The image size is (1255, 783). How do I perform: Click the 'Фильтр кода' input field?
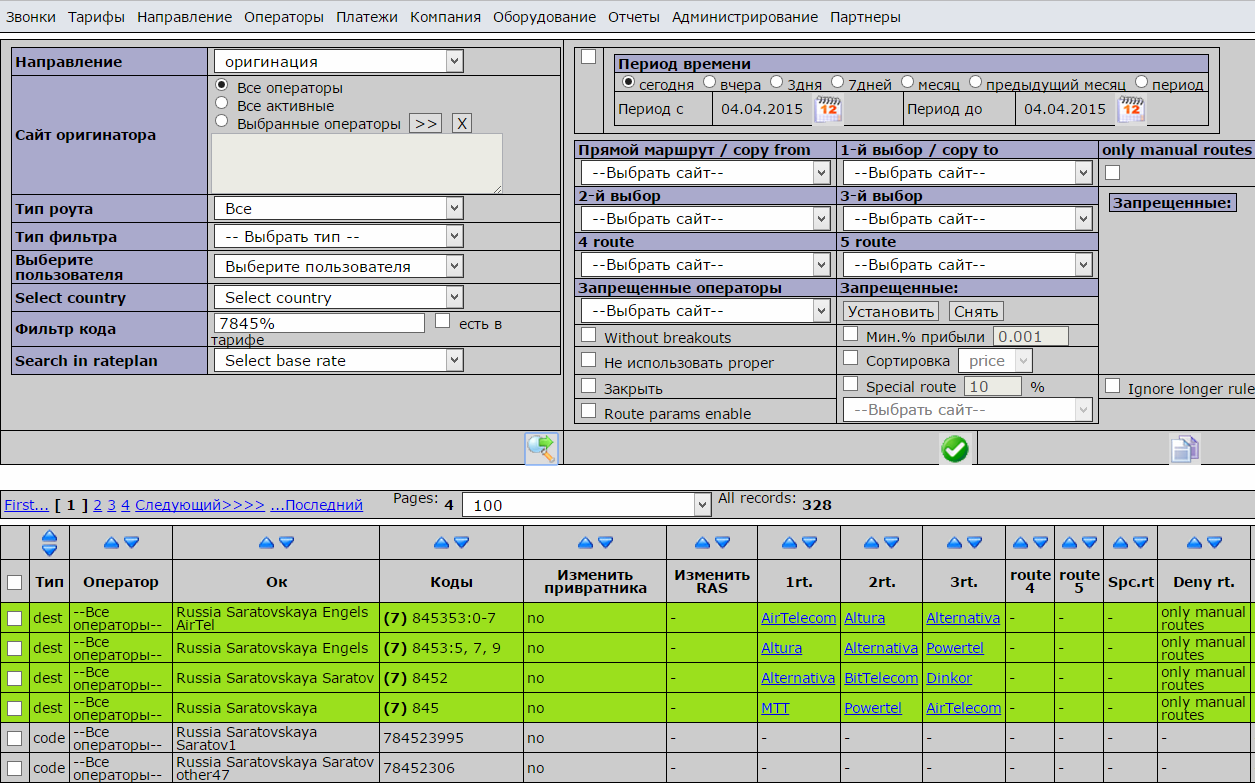click(319, 323)
